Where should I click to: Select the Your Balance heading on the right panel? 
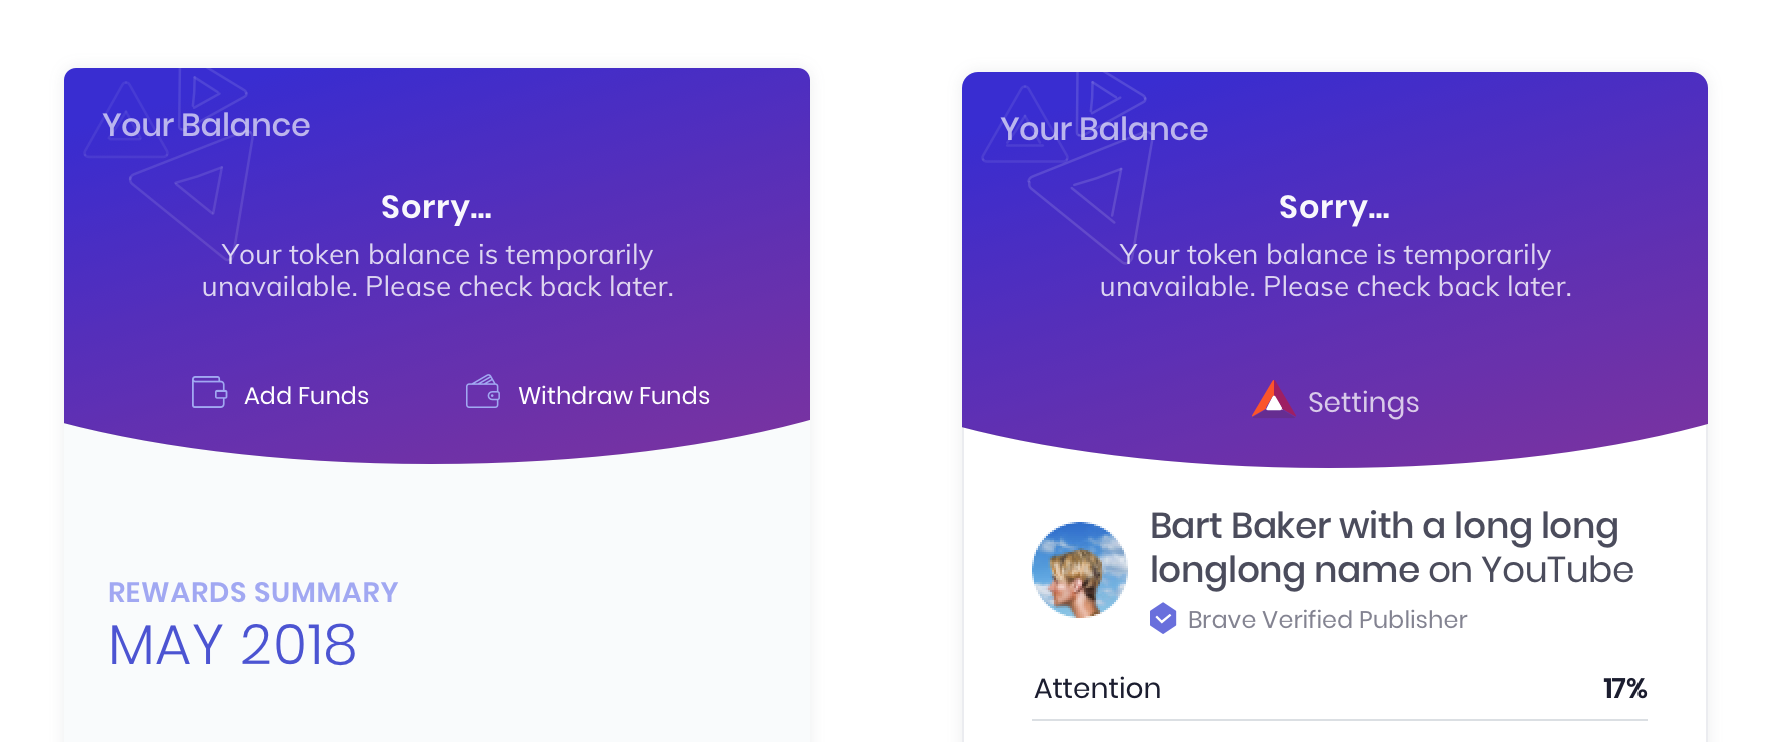click(x=1104, y=129)
